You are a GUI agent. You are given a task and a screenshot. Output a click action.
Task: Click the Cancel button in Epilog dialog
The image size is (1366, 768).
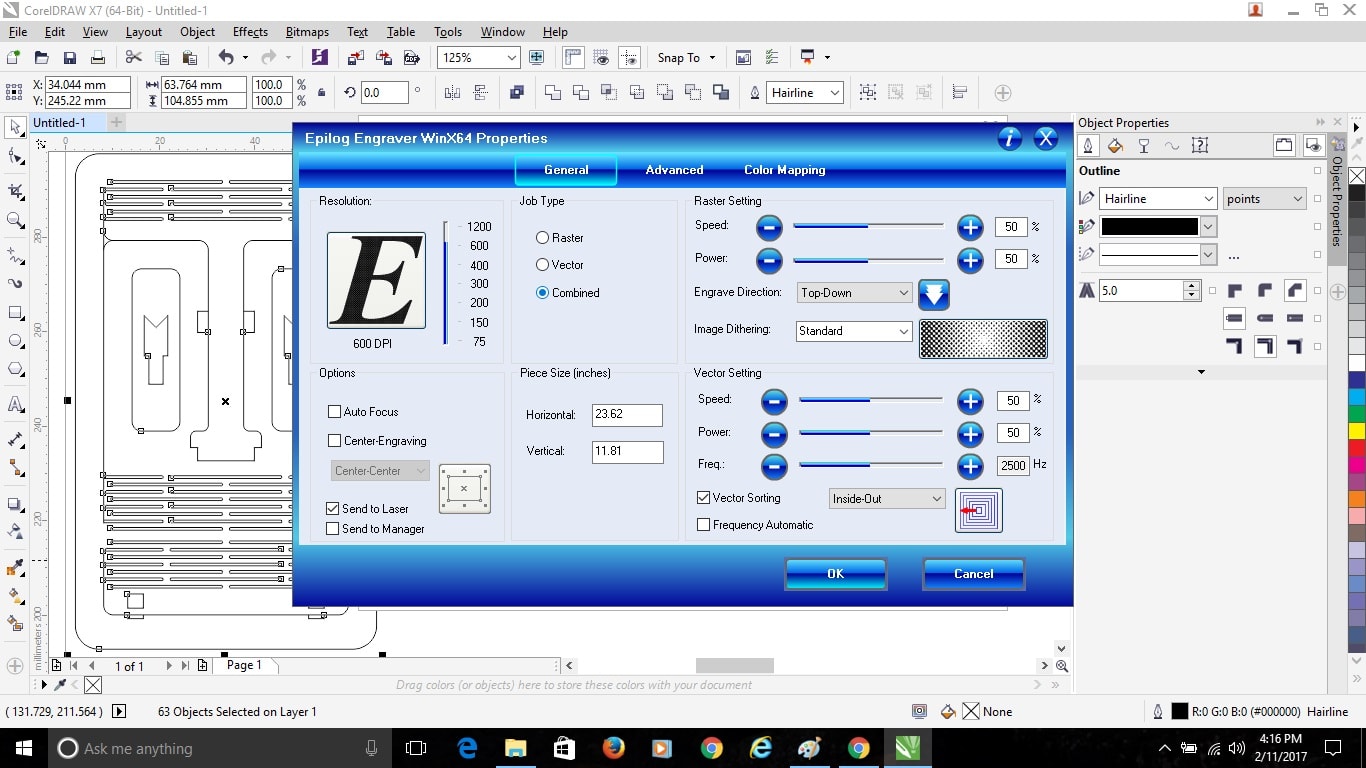(x=974, y=574)
